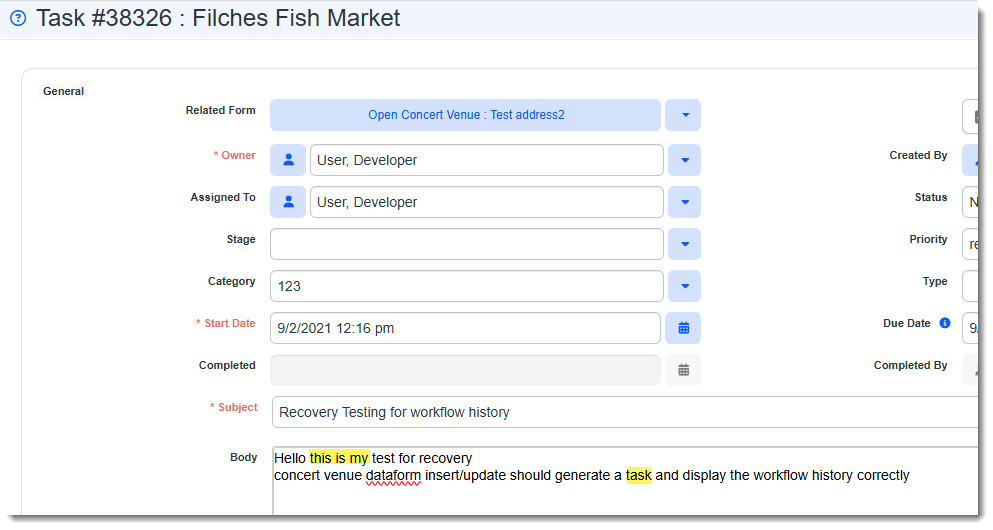The width and height of the screenshot is (993, 530).
Task: Expand the Related Form dropdown arrow
Action: click(684, 115)
